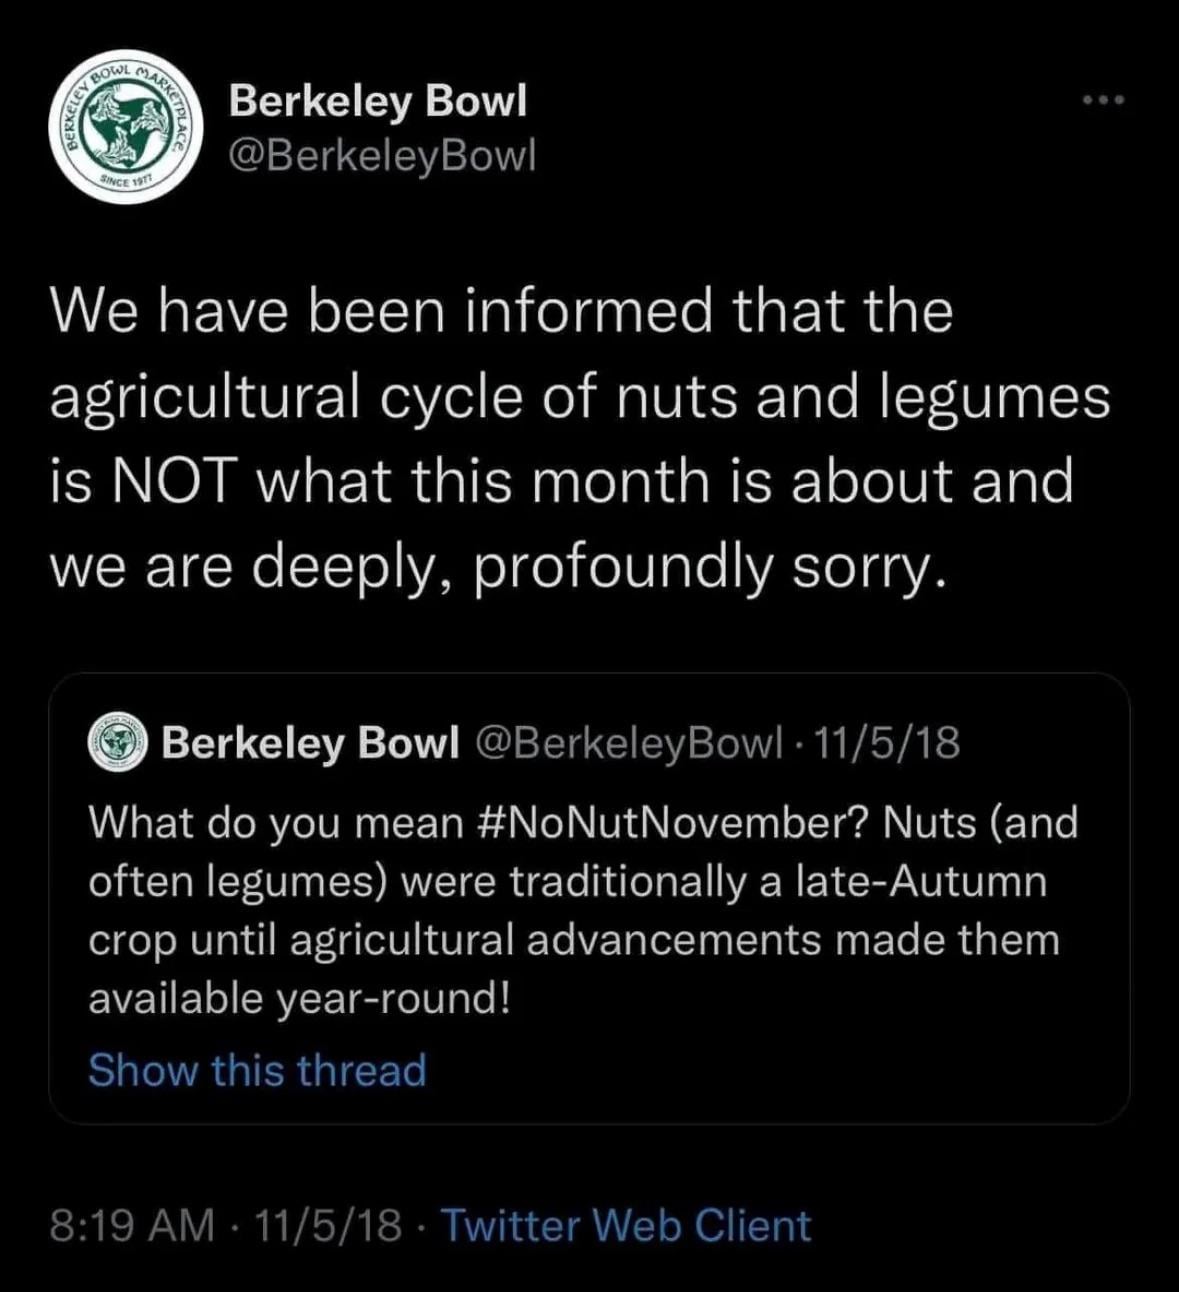1179x1292 pixels.
Task: Click the Berkeley Bowl name in the quoted tweet
Action: coord(310,743)
